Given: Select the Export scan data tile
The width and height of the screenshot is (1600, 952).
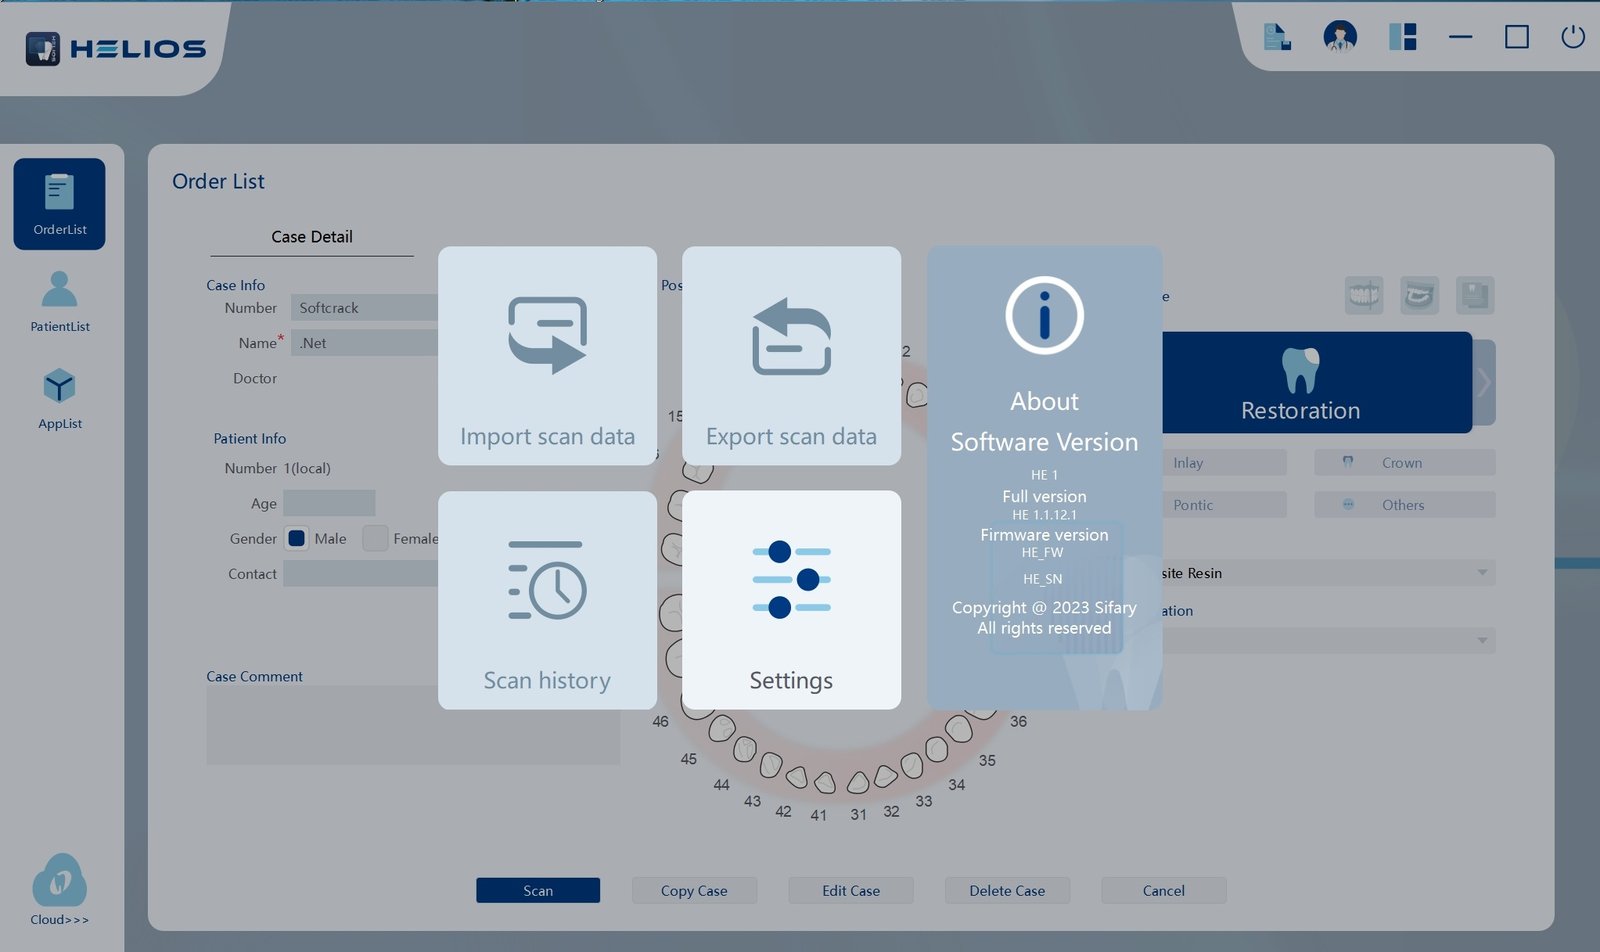Looking at the screenshot, I should pos(791,356).
